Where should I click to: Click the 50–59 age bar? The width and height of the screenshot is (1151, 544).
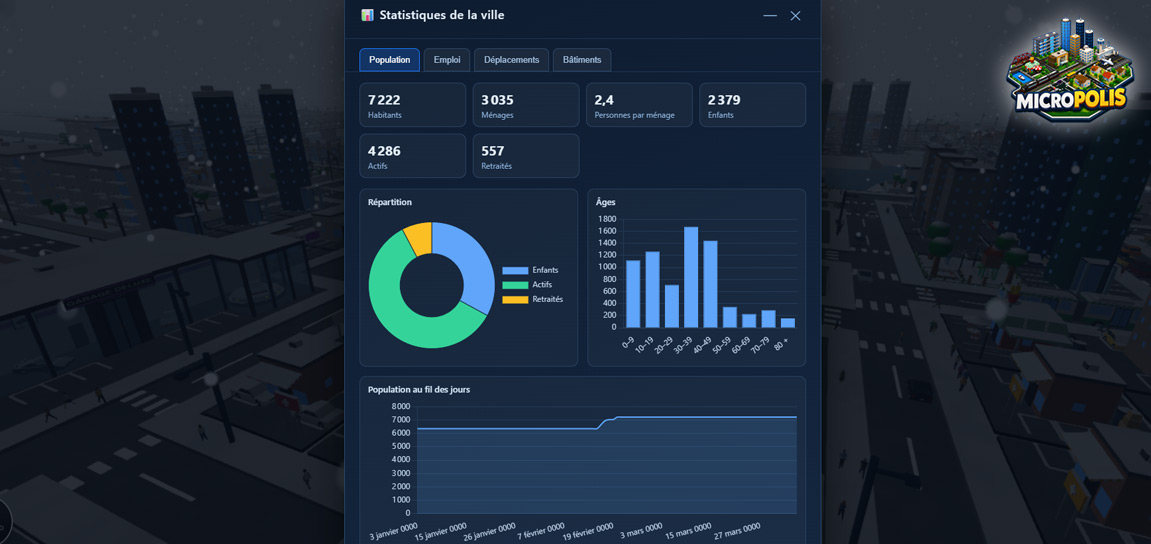click(730, 317)
